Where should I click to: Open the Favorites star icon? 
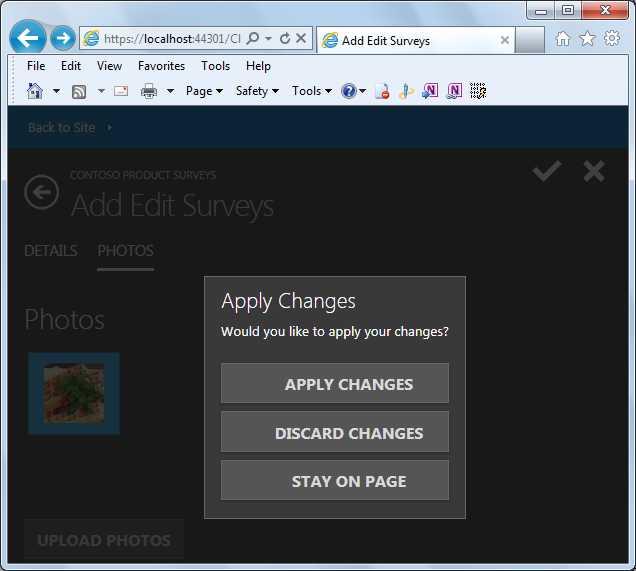pyautogui.click(x=587, y=39)
